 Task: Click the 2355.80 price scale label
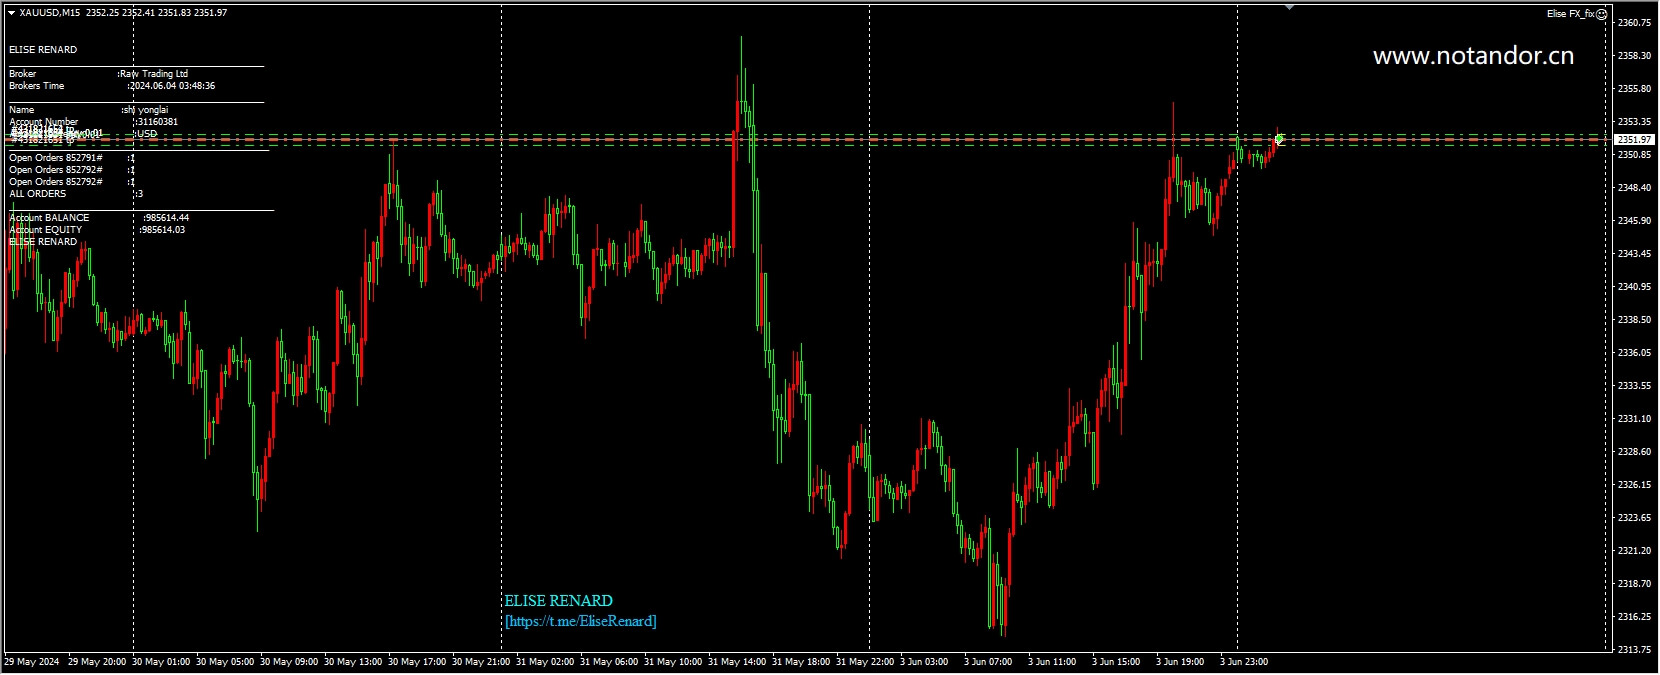(x=1633, y=88)
